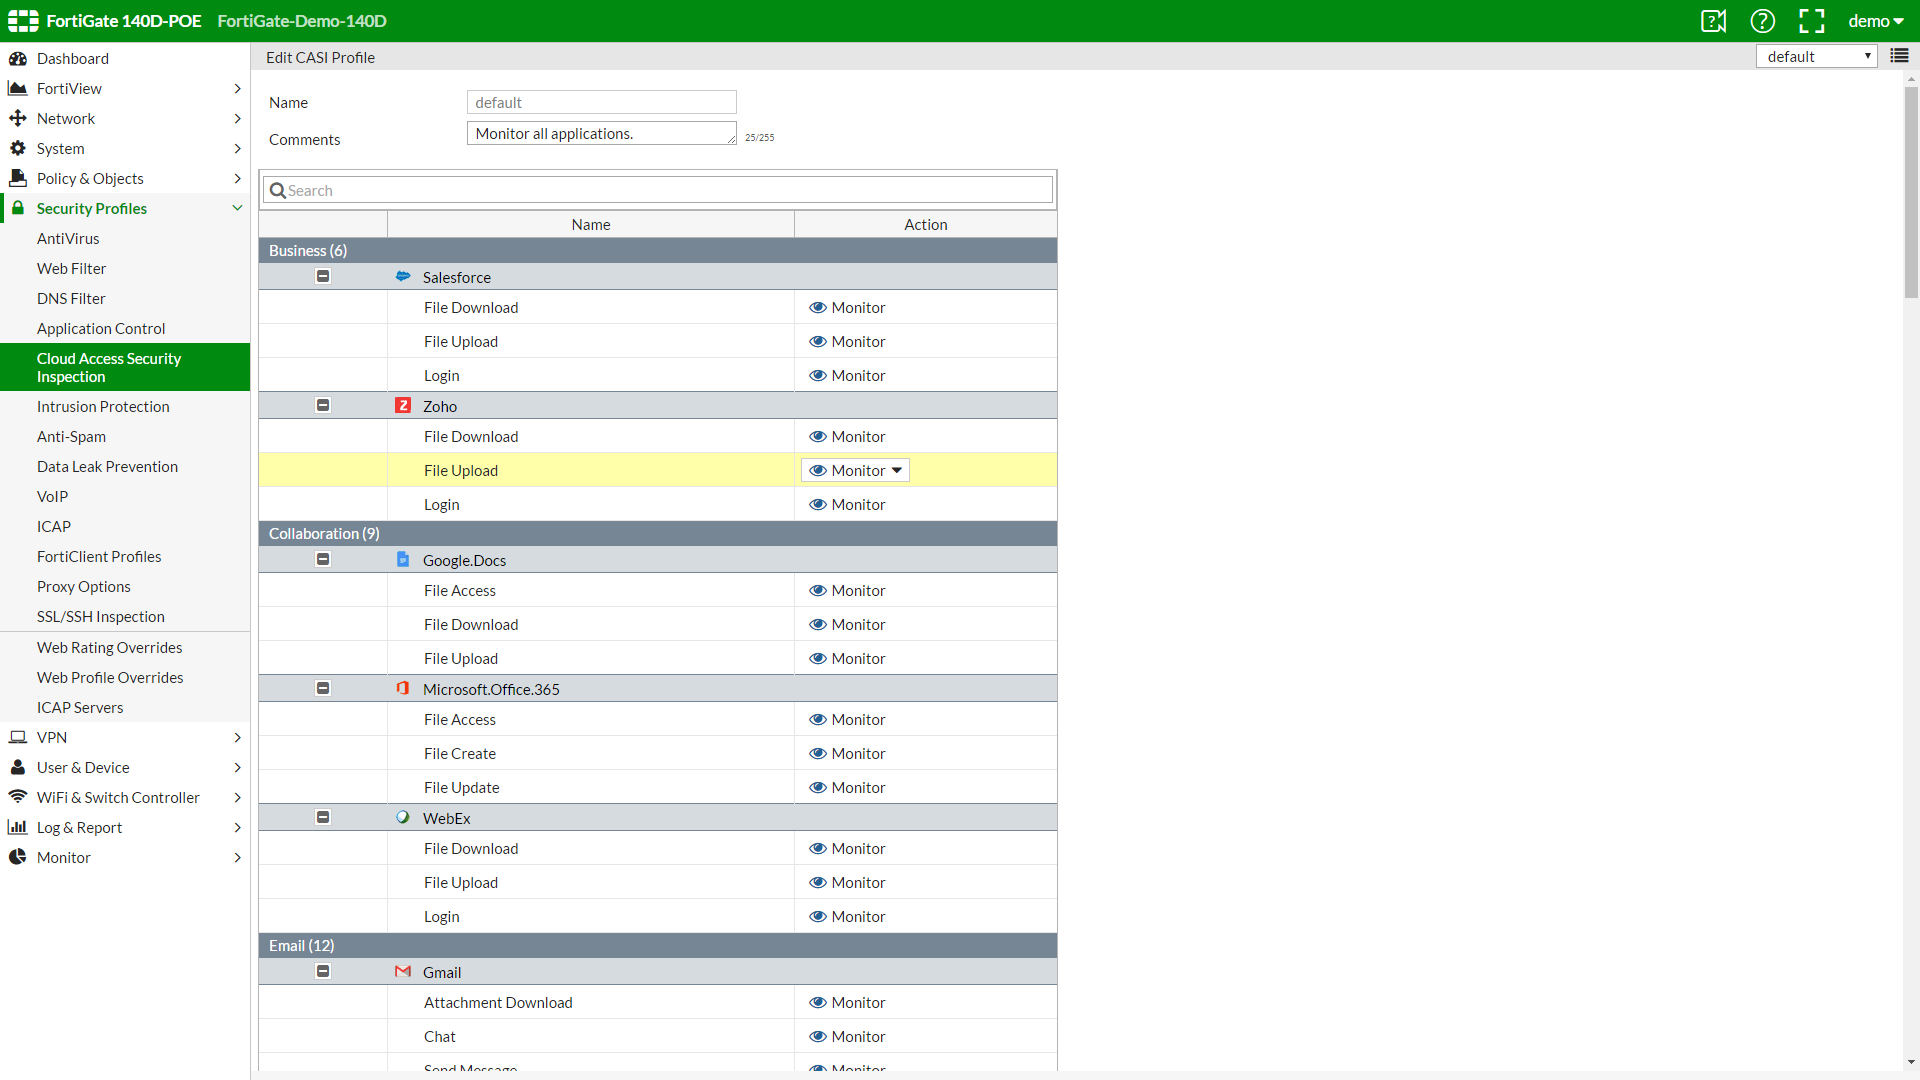Open the default profile selector dropdown
The image size is (1920, 1080).
click(1816, 56)
